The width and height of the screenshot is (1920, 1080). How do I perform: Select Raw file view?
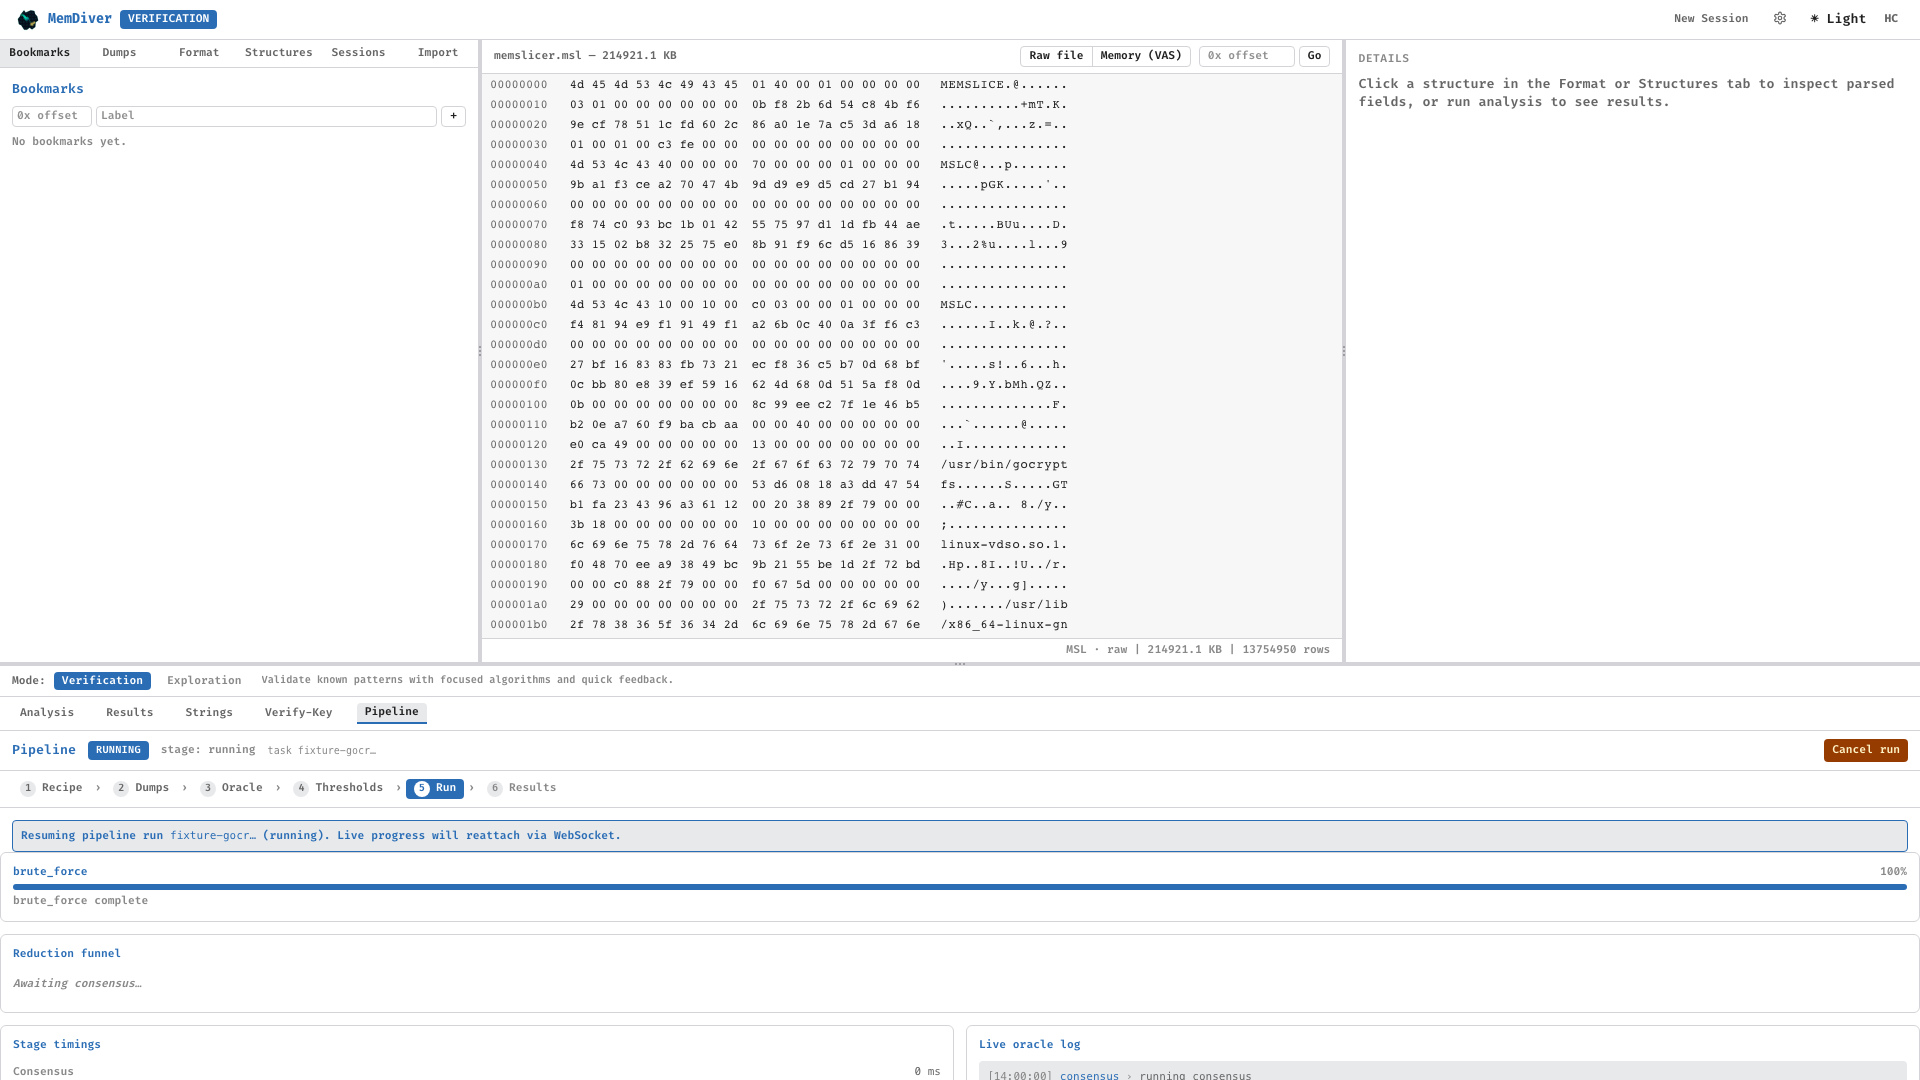click(x=1056, y=56)
